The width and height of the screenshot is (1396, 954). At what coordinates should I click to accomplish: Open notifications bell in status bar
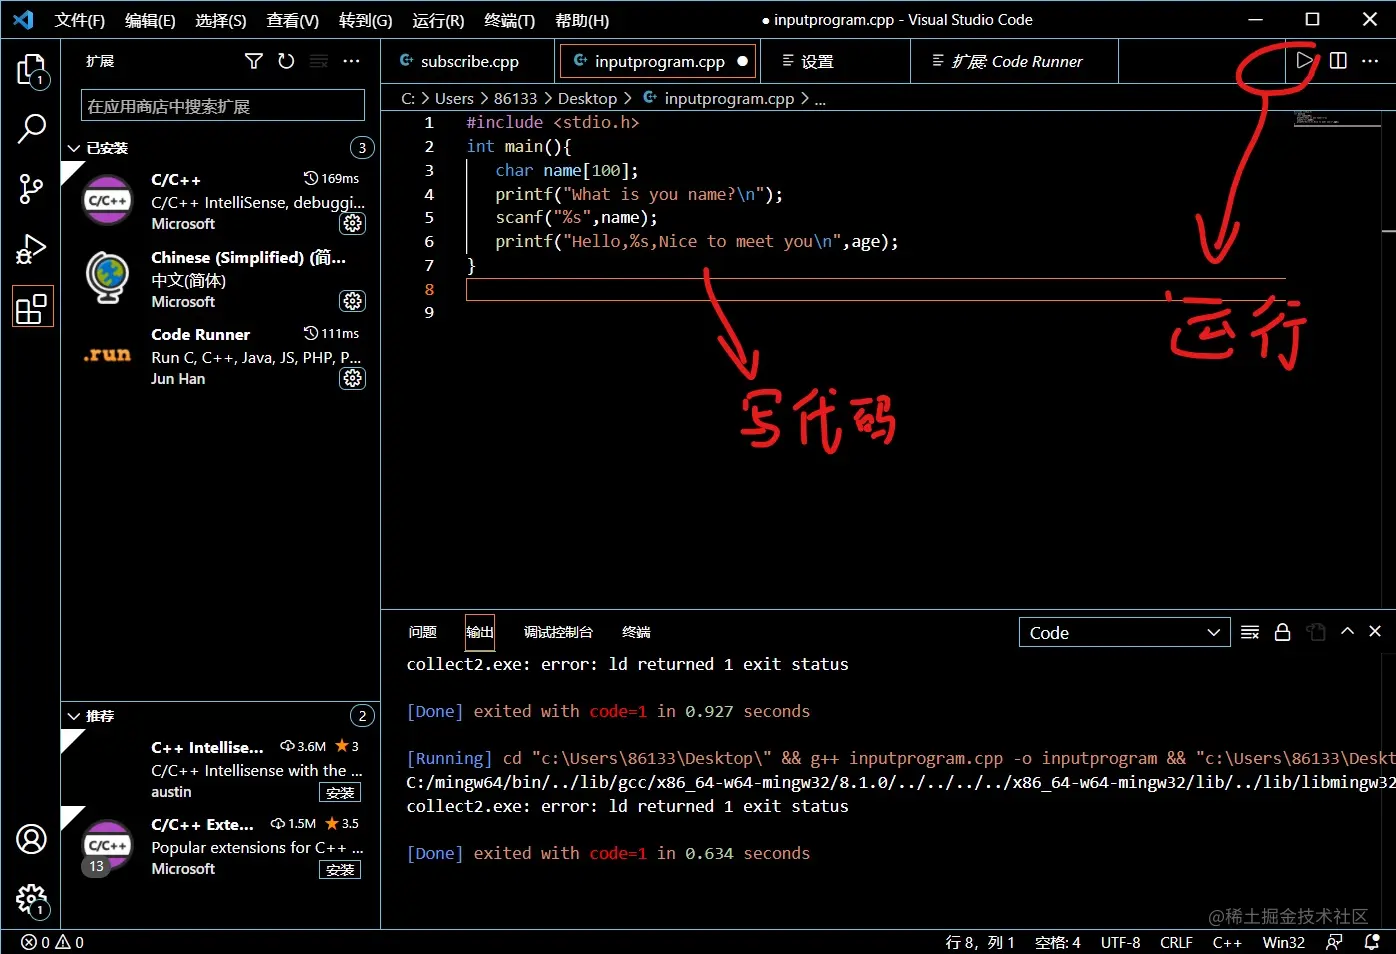pos(1372,942)
